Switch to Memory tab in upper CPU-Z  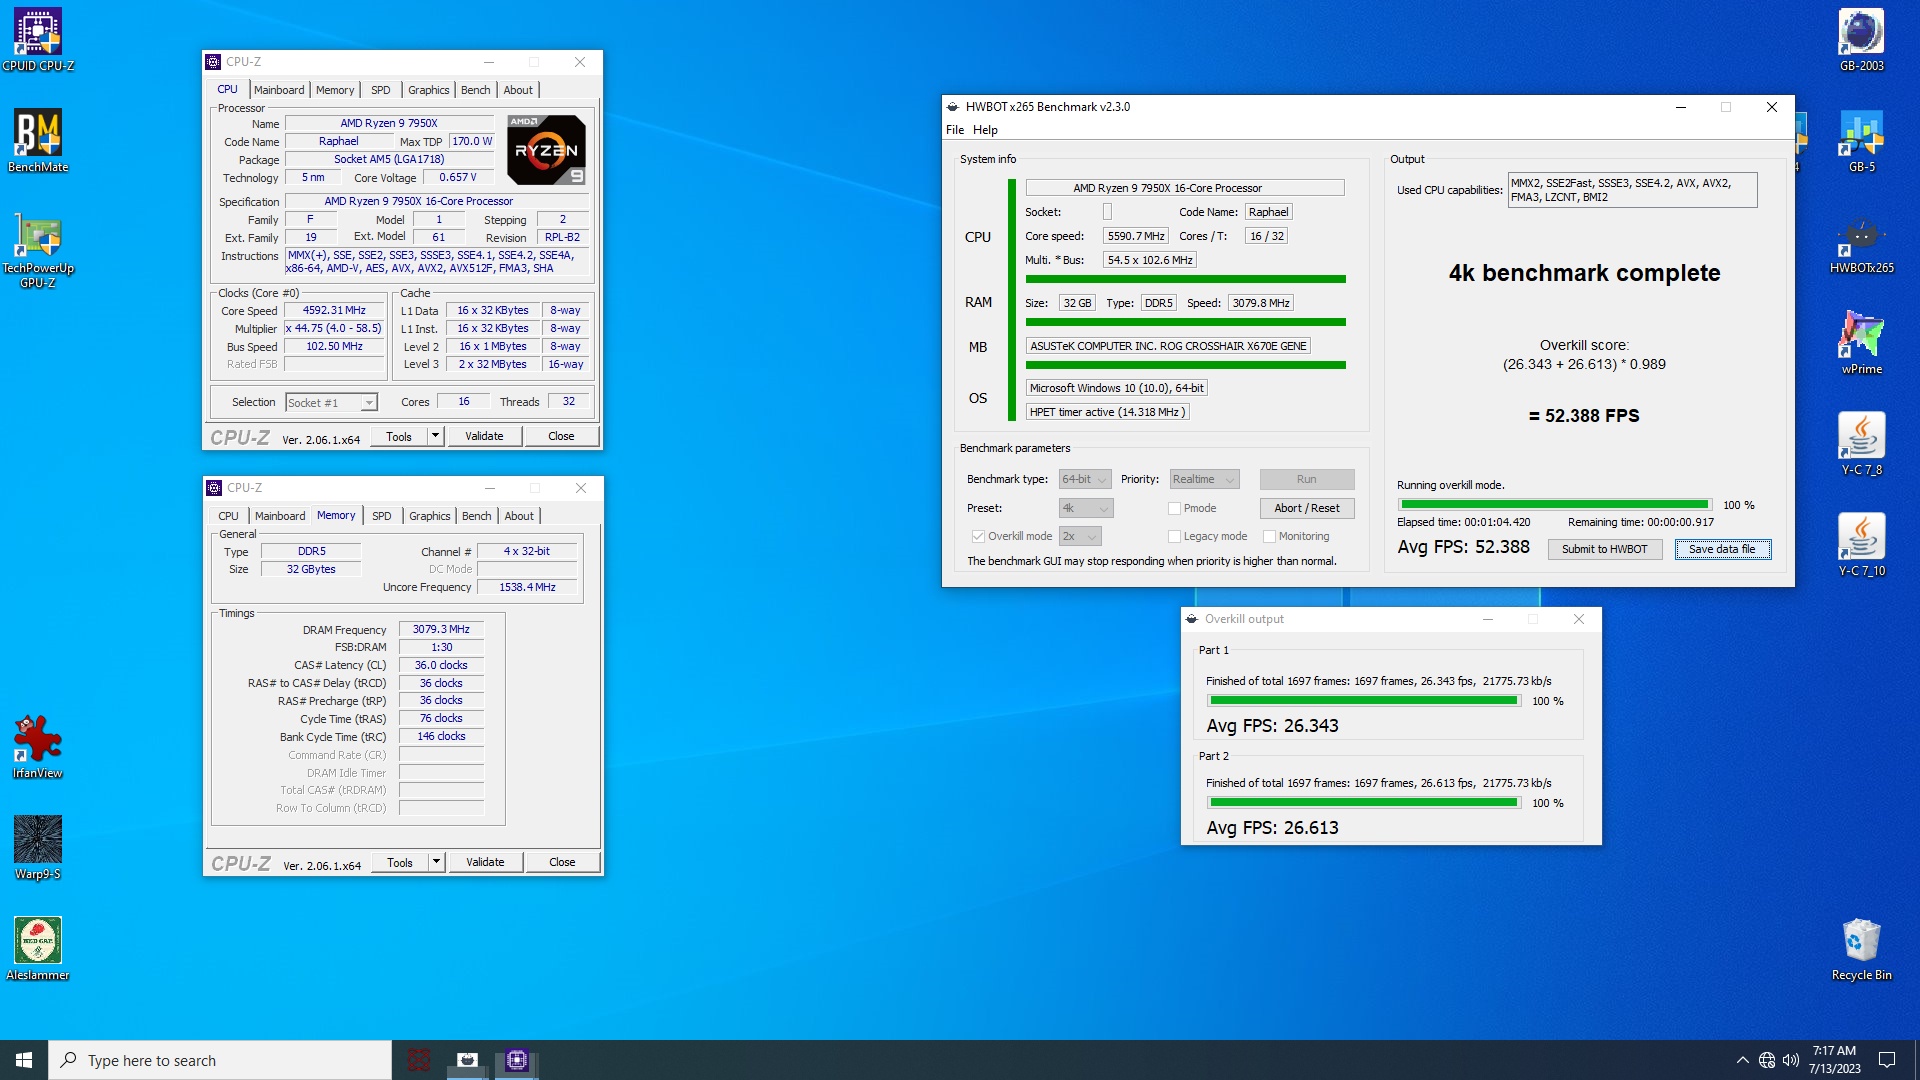(335, 90)
